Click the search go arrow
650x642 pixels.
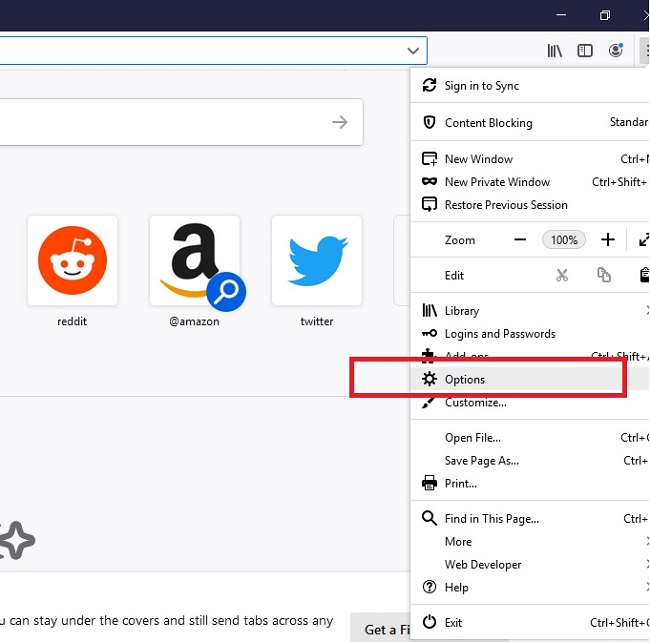(x=340, y=122)
